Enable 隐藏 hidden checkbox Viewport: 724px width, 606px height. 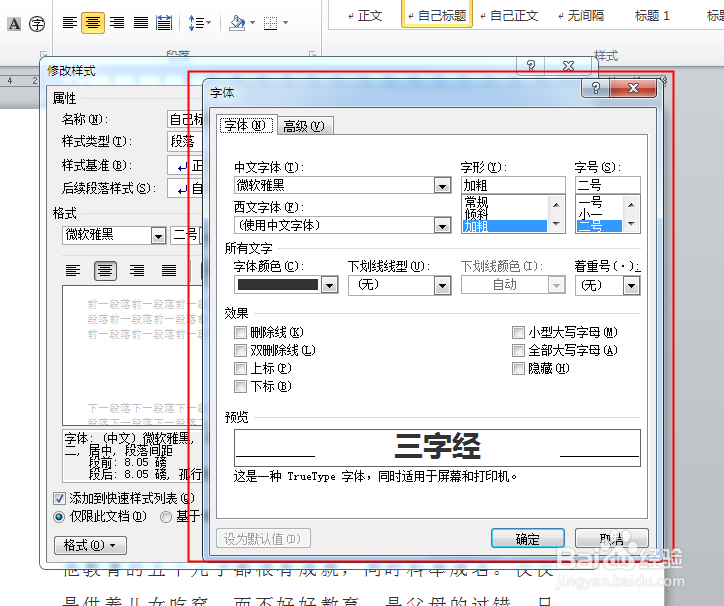[518, 368]
